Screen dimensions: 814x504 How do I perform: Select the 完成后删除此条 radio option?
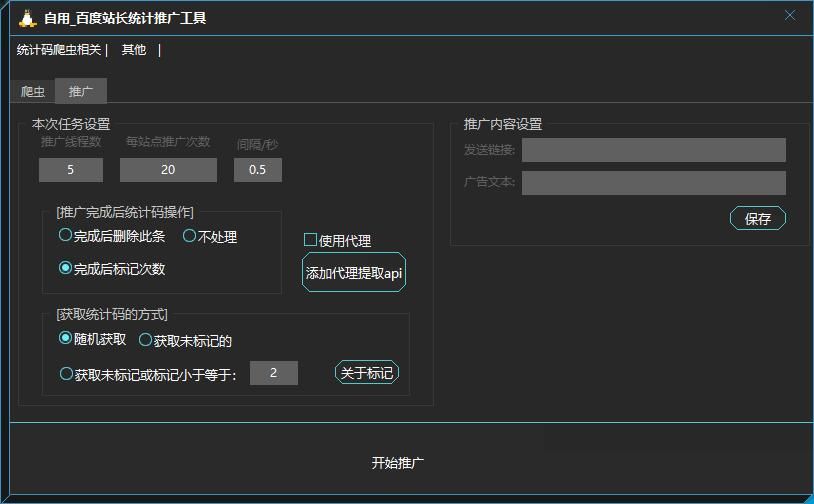click(66, 236)
